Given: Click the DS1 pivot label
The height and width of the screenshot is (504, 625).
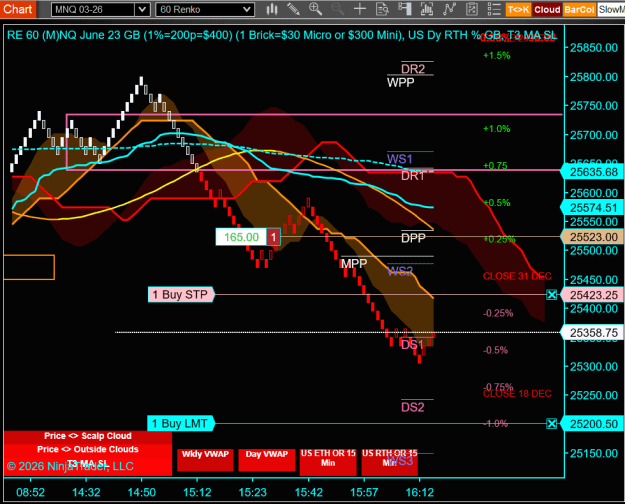Looking at the screenshot, I should click(x=412, y=345).
